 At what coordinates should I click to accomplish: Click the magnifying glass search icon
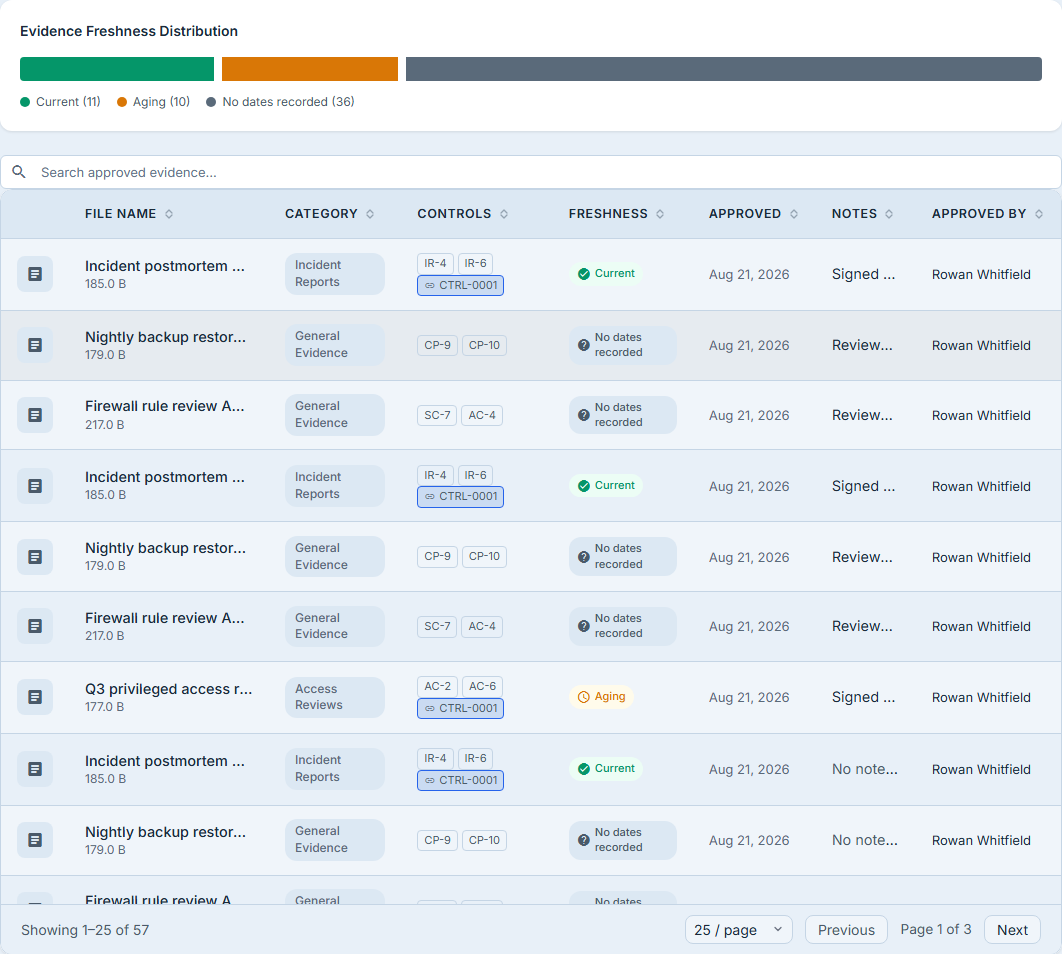coord(19,172)
